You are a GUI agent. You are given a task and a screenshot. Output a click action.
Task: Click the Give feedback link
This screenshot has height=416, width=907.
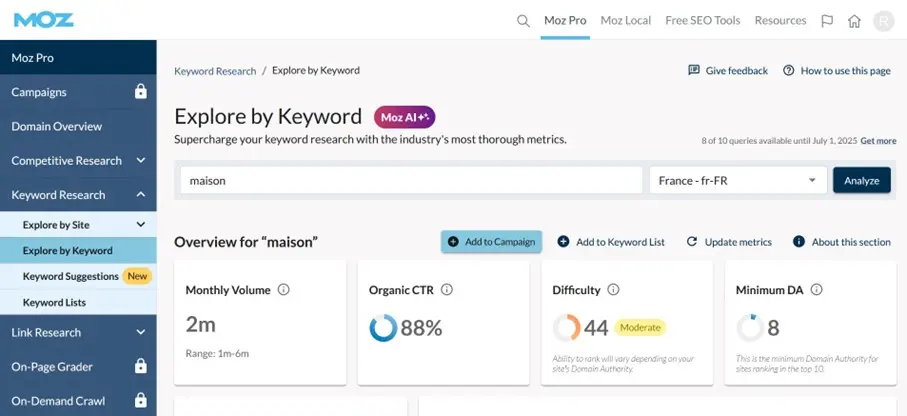point(728,71)
